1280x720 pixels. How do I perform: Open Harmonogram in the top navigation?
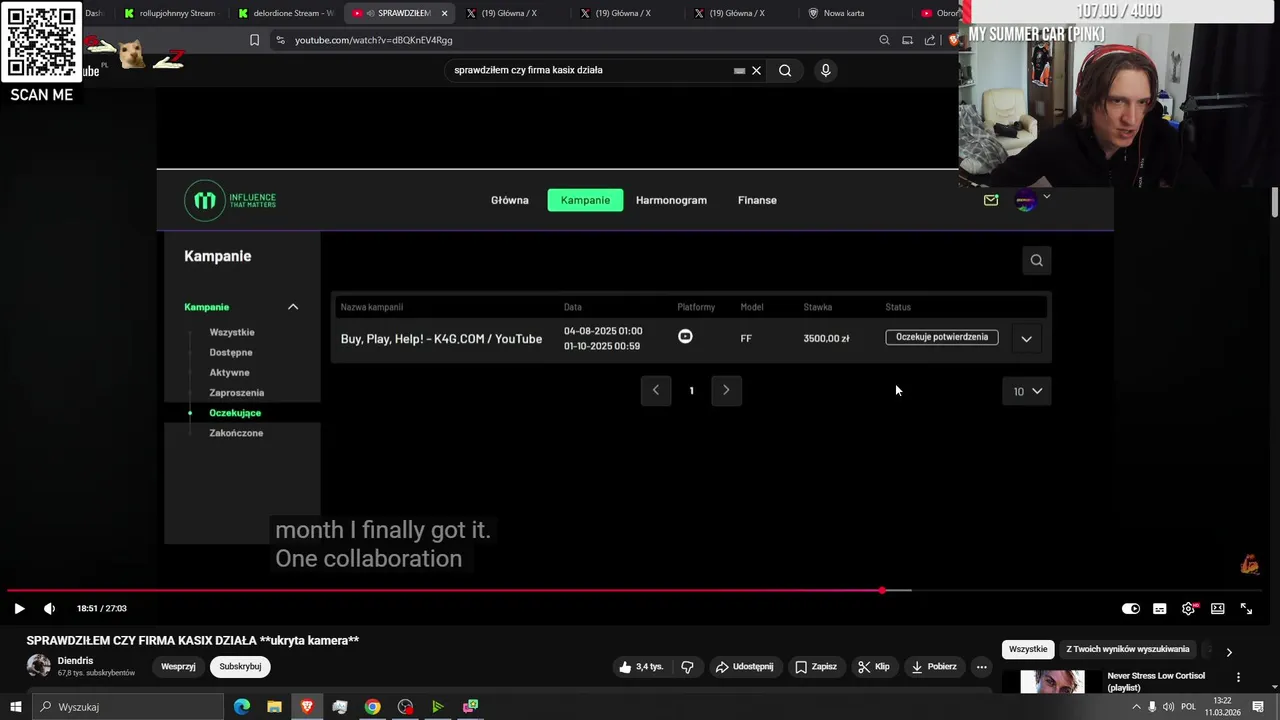click(x=671, y=200)
